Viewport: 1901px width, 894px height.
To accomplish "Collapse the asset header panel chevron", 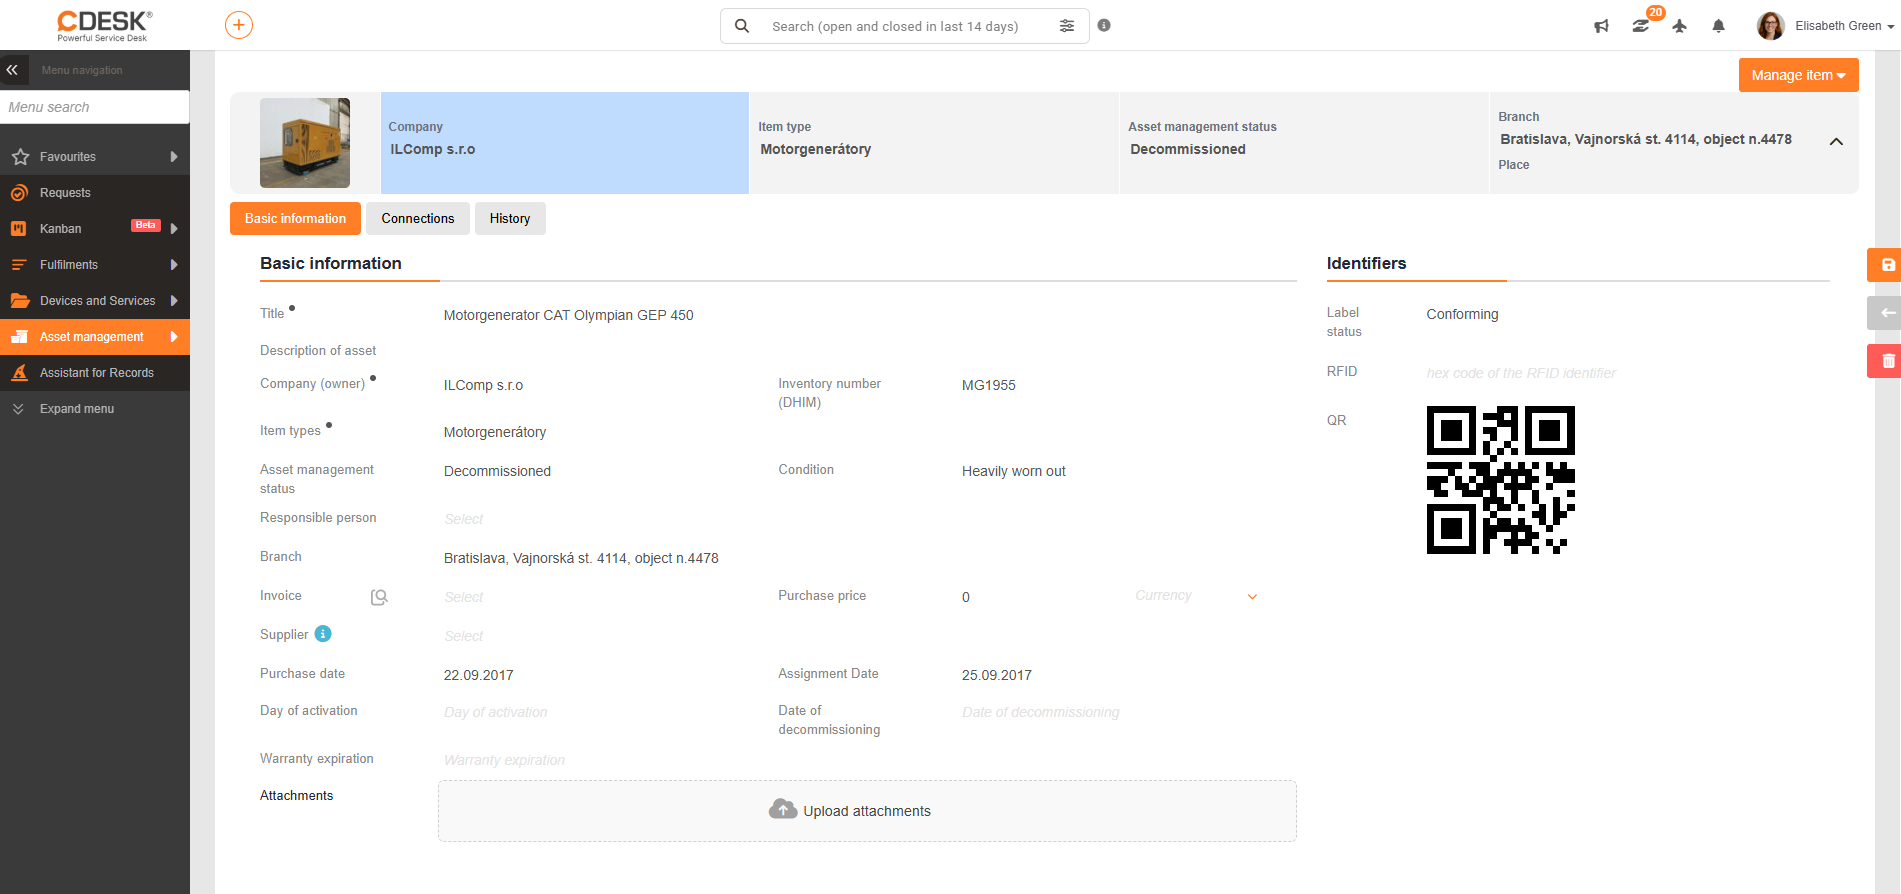I will pos(1836,141).
